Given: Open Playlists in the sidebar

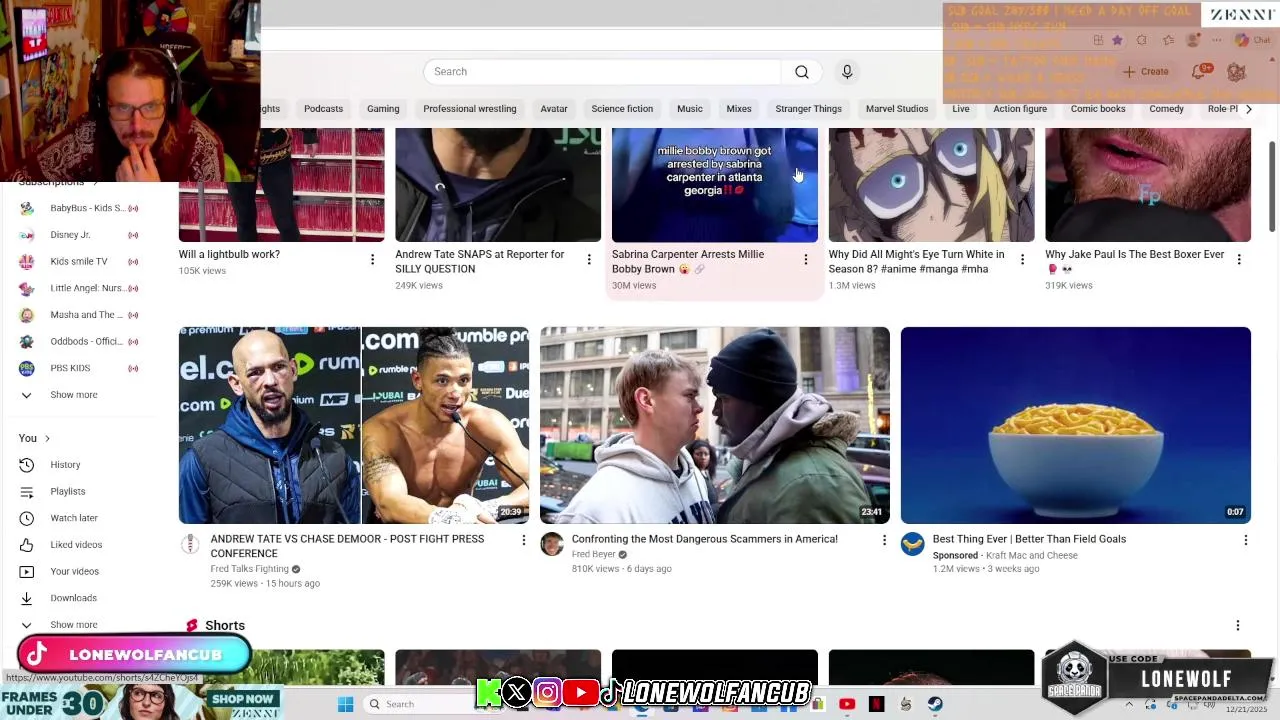Looking at the screenshot, I should (67, 492).
